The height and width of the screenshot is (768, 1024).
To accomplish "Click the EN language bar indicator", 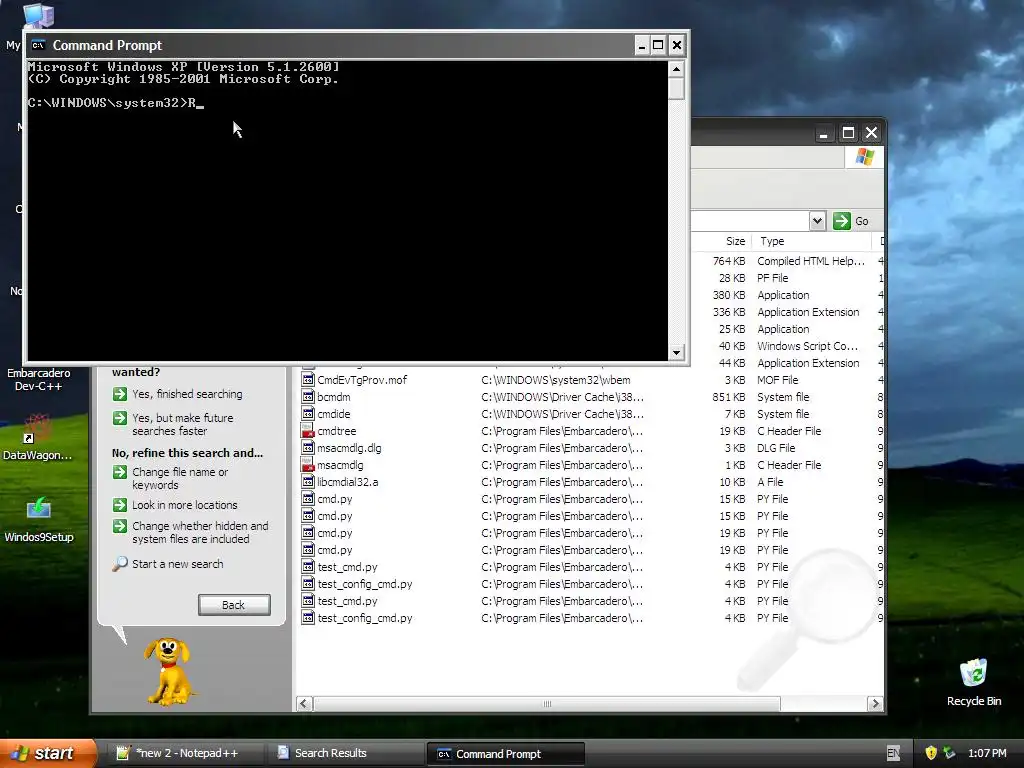I will pos(893,753).
